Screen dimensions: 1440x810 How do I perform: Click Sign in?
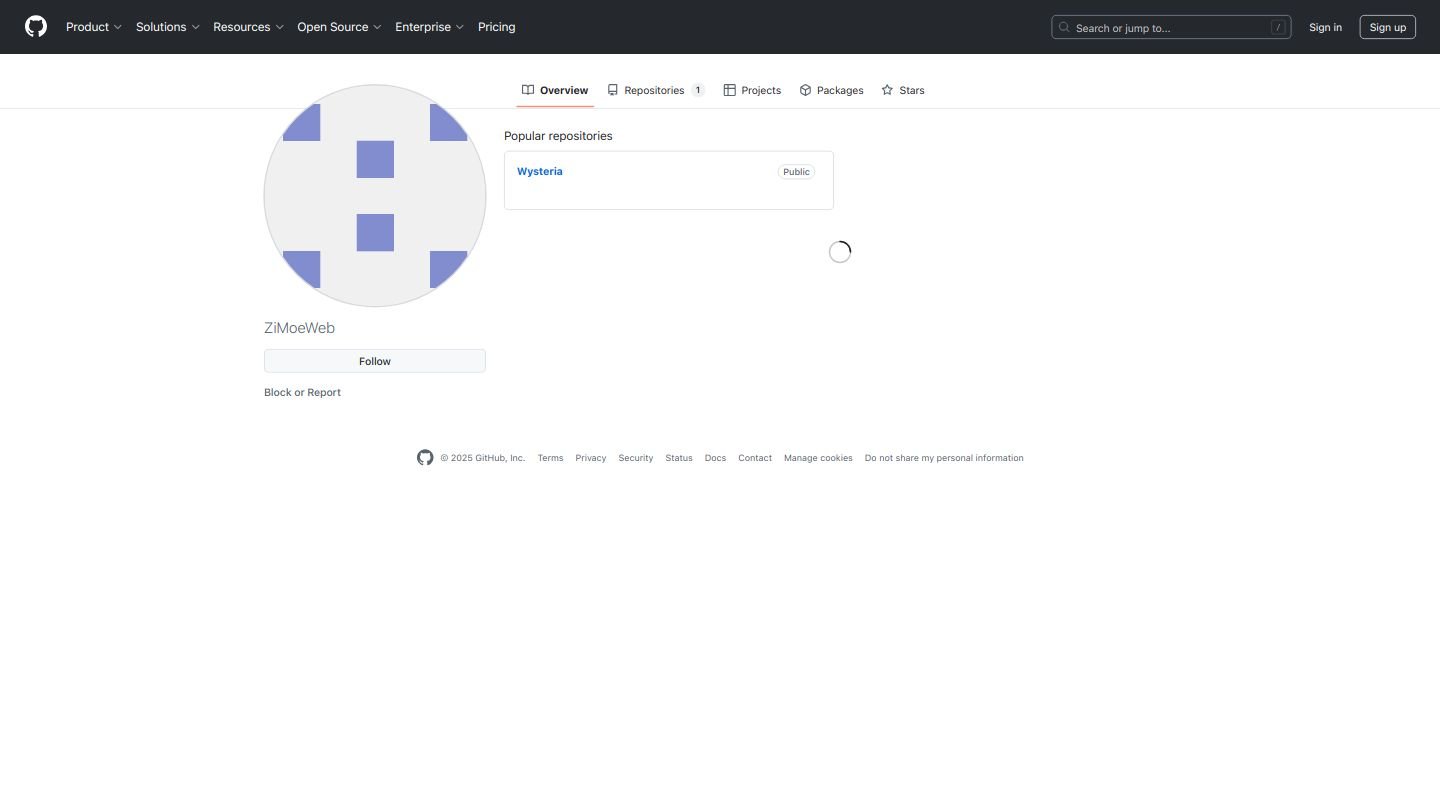click(x=1325, y=27)
